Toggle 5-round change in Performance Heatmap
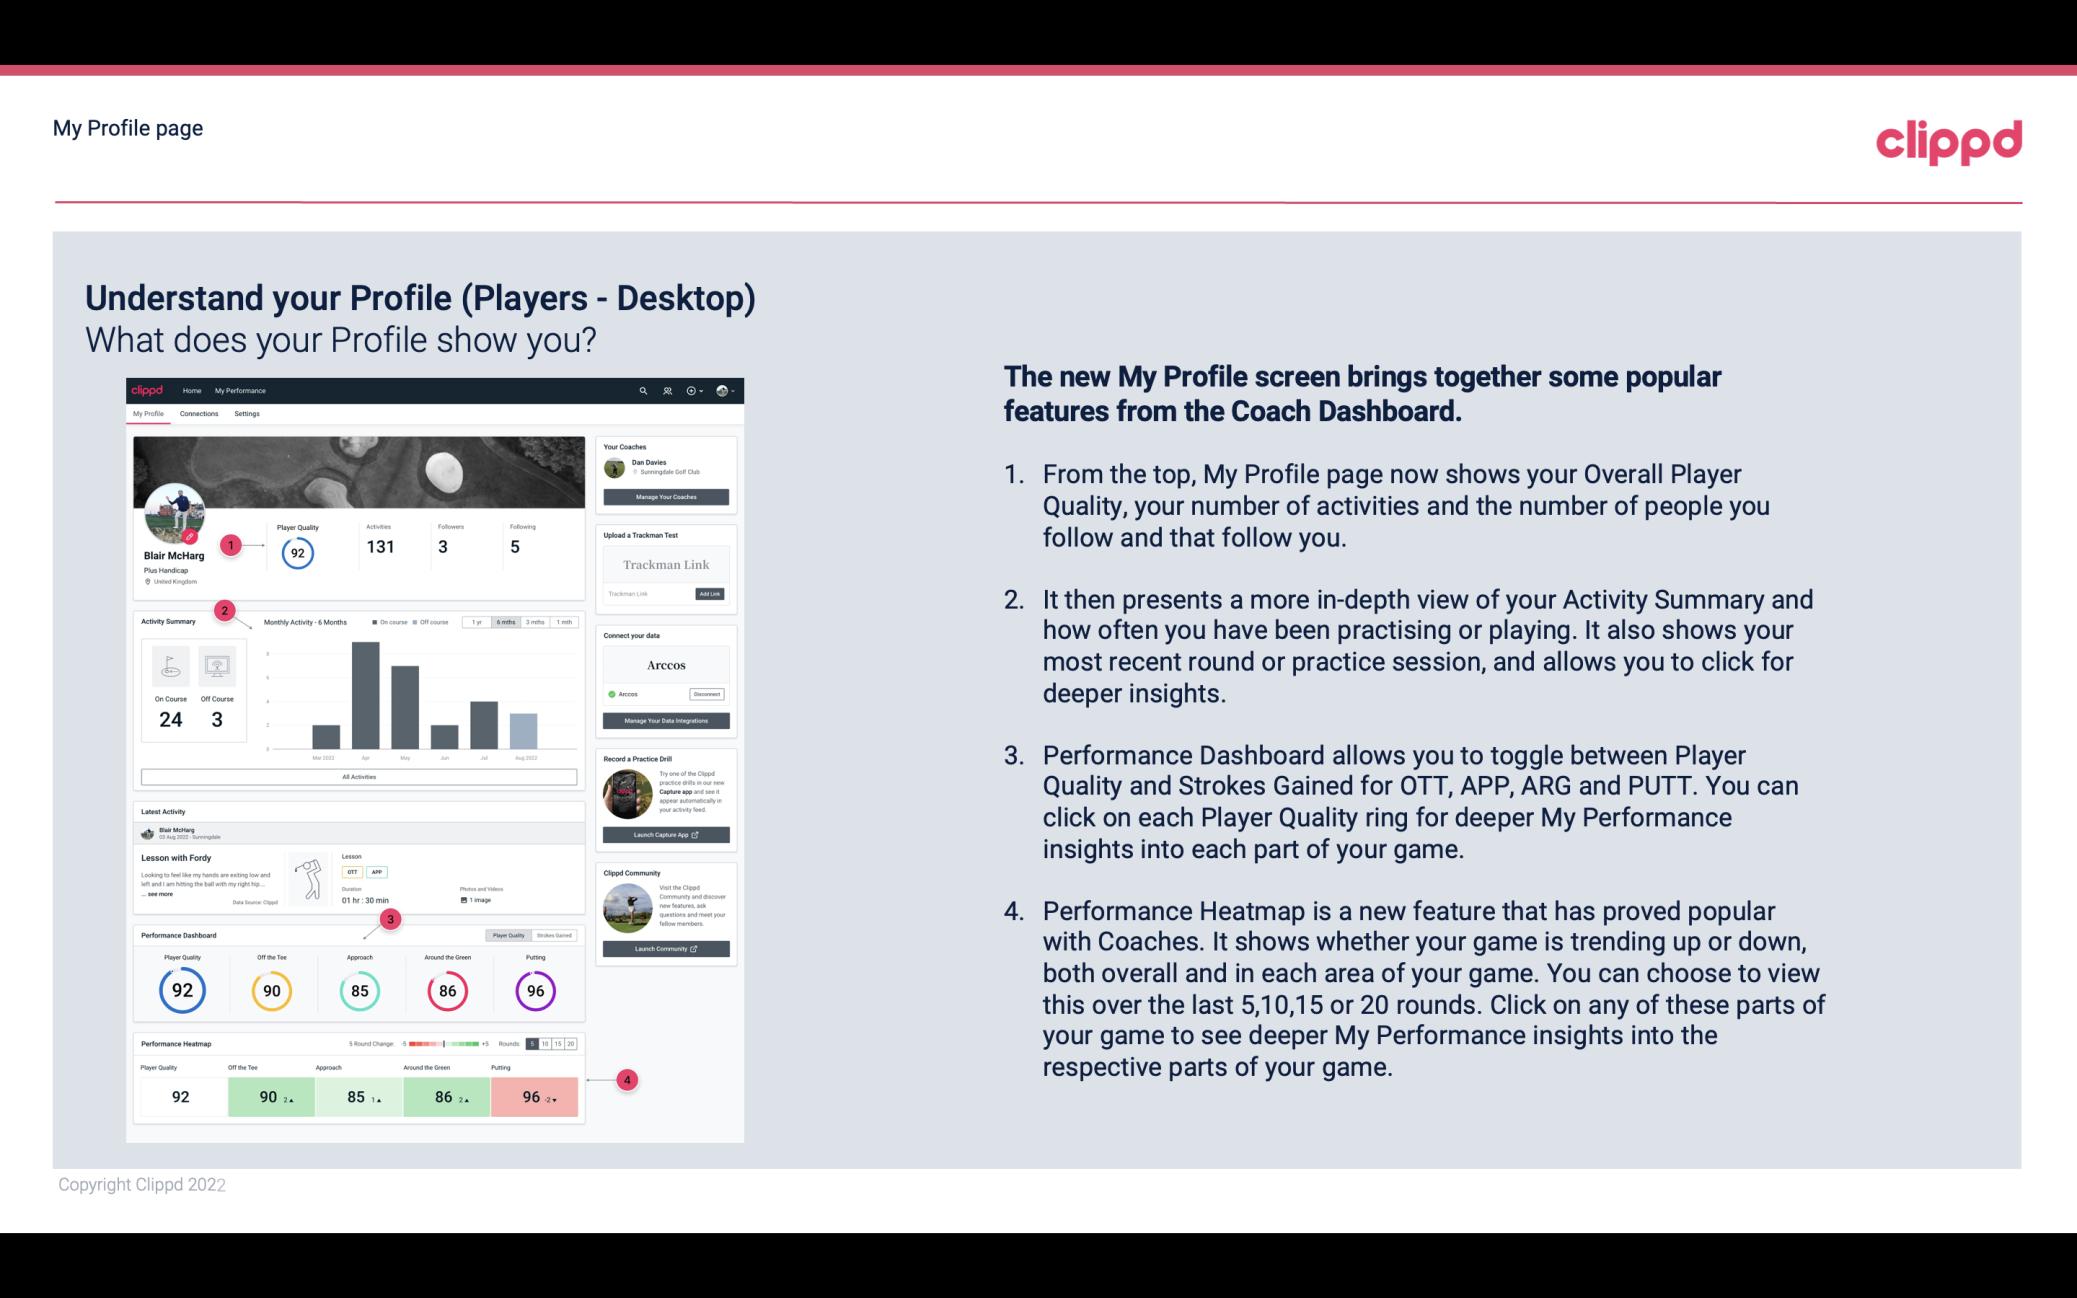2077x1298 pixels. (x=534, y=1044)
